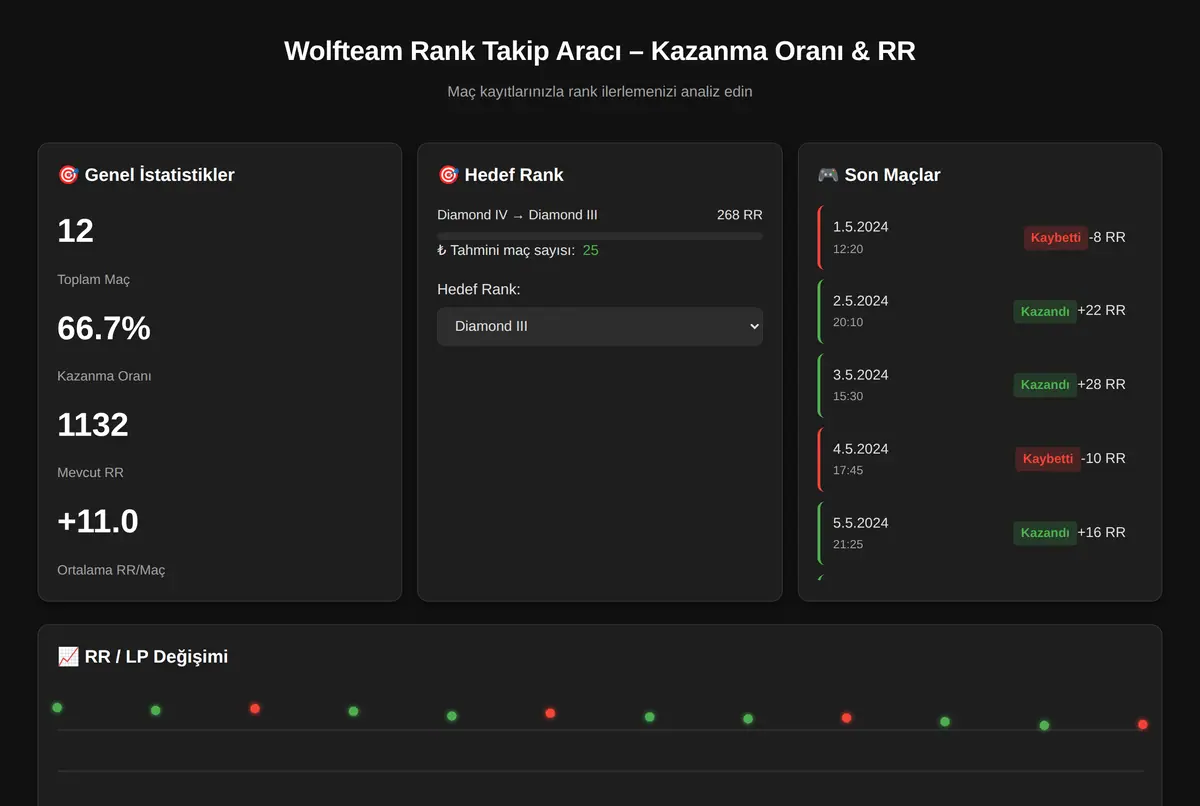This screenshot has height=806, width=1200.
Task: Click the total matches value 12
Action: (75, 231)
